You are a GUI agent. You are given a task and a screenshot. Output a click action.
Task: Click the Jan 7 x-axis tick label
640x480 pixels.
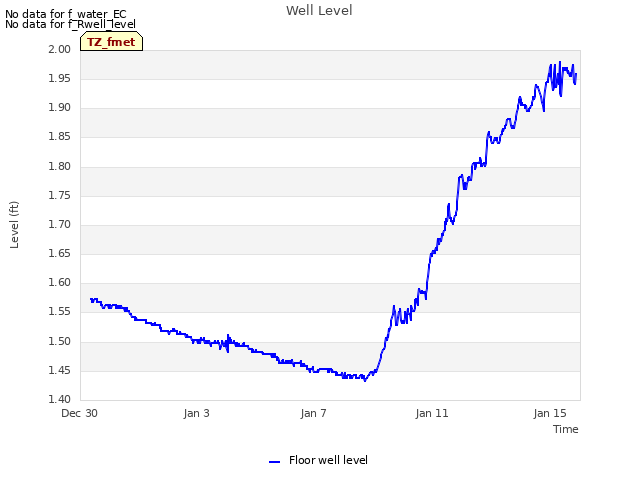point(313,413)
